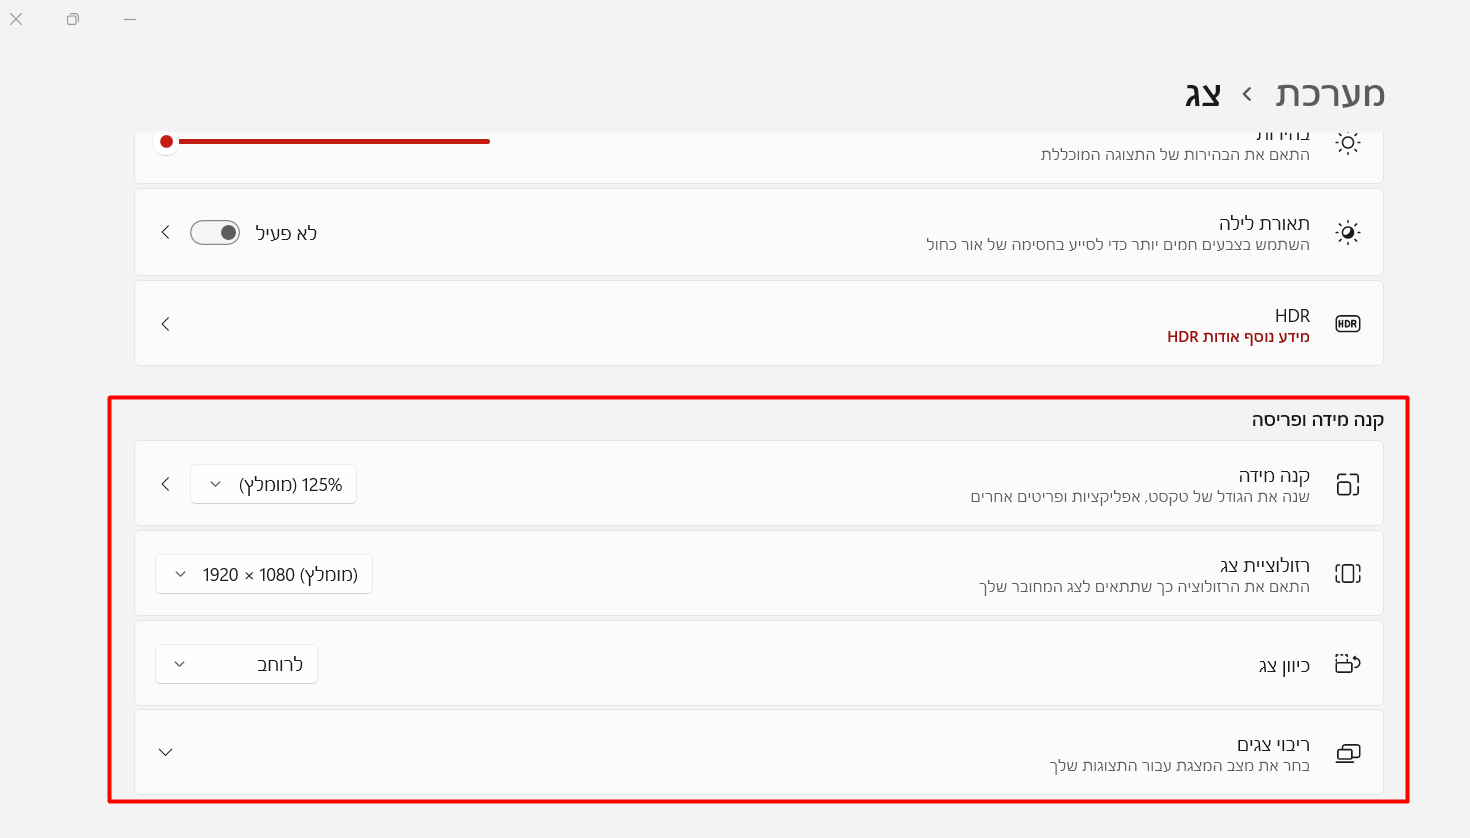Click the Display resolution (רזולוציית צג) icon
Viewport: 1470px width, 838px height.
click(x=1347, y=574)
